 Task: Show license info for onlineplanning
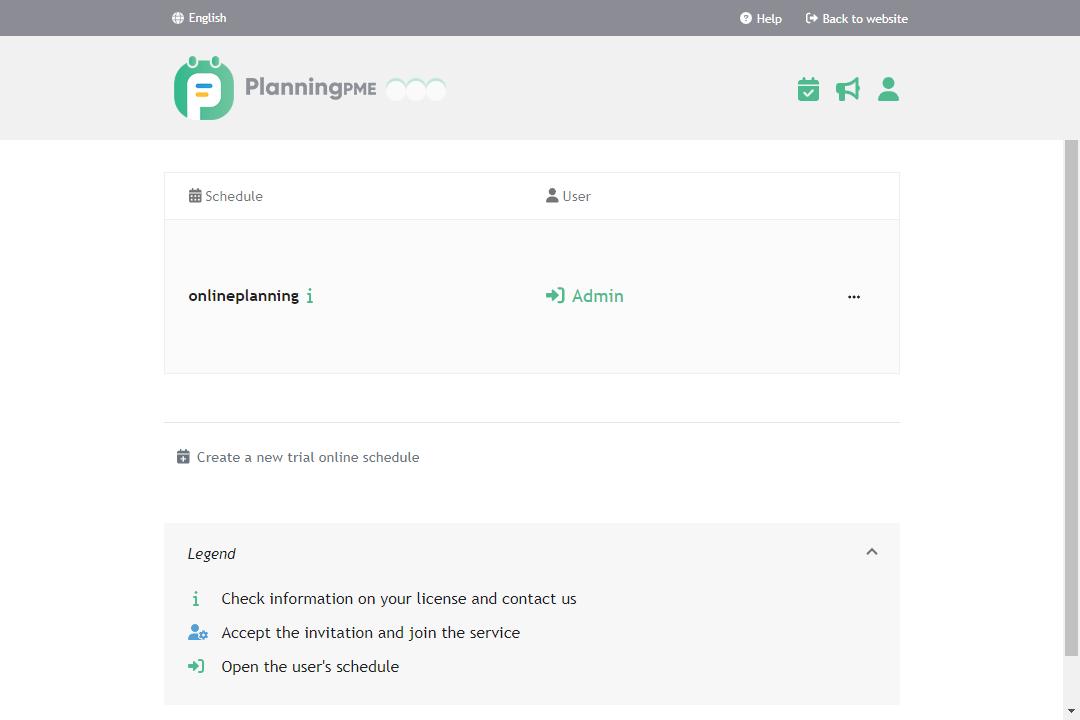tap(310, 296)
